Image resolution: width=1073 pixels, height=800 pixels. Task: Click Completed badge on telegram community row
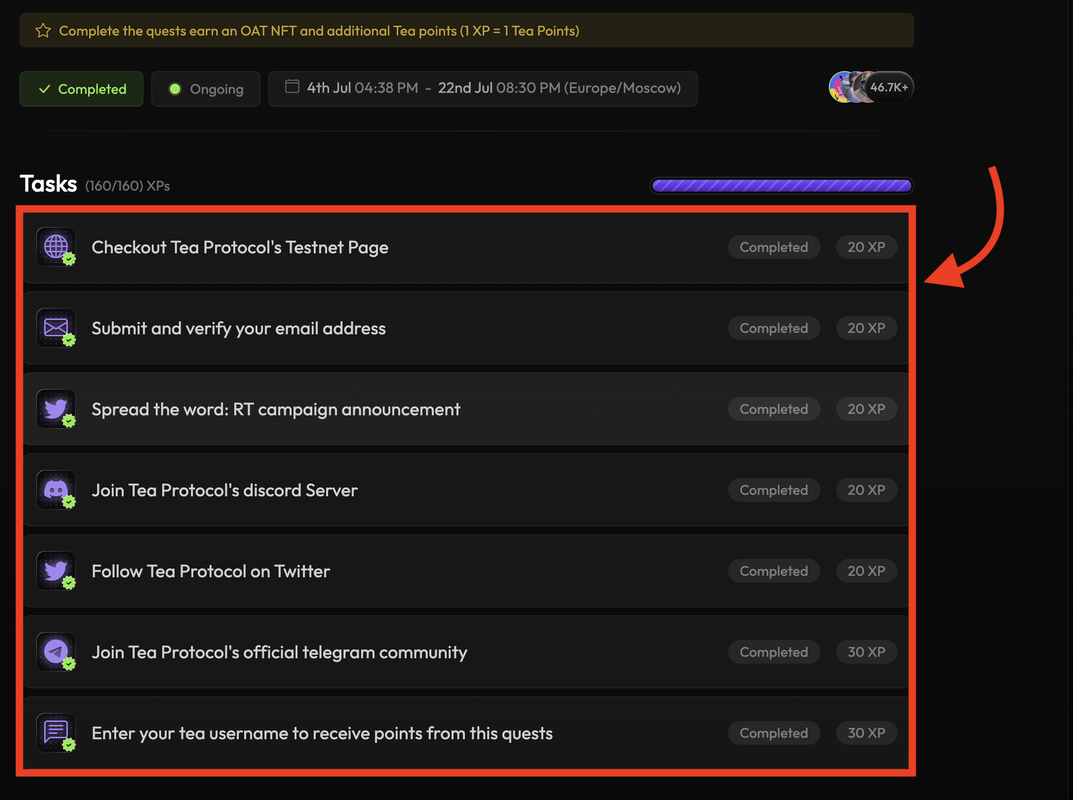(x=774, y=652)
